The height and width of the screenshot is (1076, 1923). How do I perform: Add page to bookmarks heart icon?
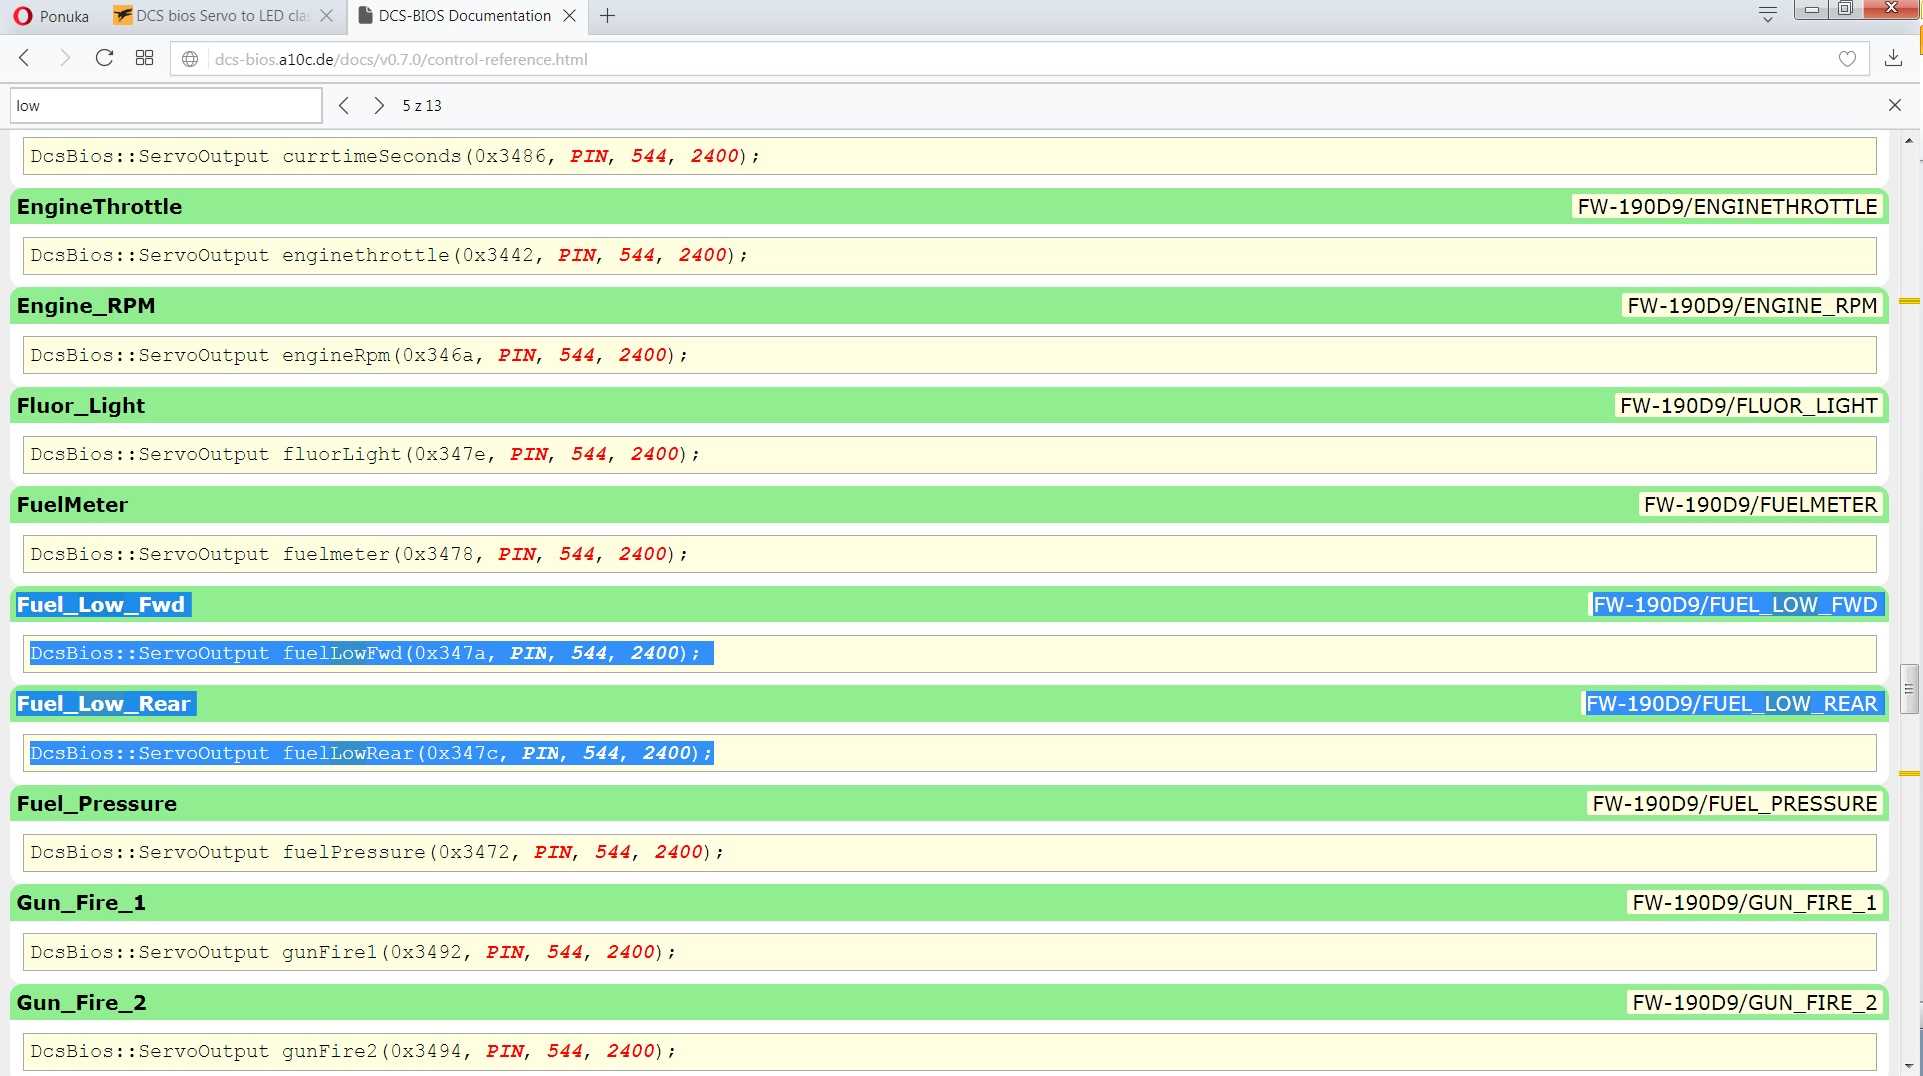pyautogui.click(x=1847, y=59)
